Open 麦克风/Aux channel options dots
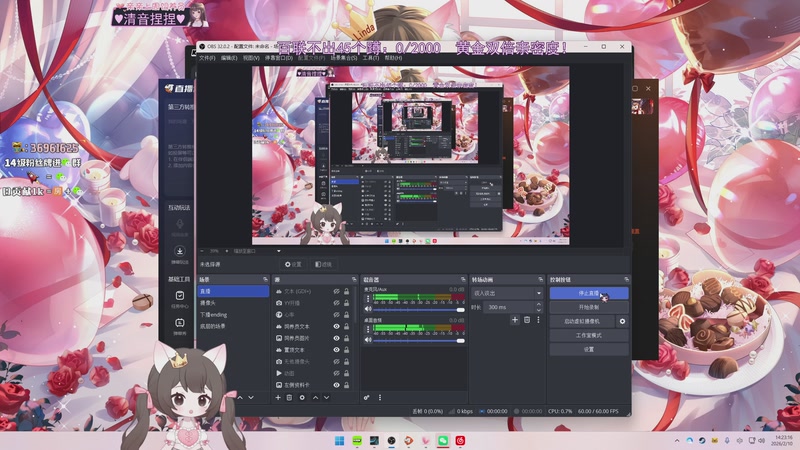This screenshot has width=800, height=450. tap(368, 298)
